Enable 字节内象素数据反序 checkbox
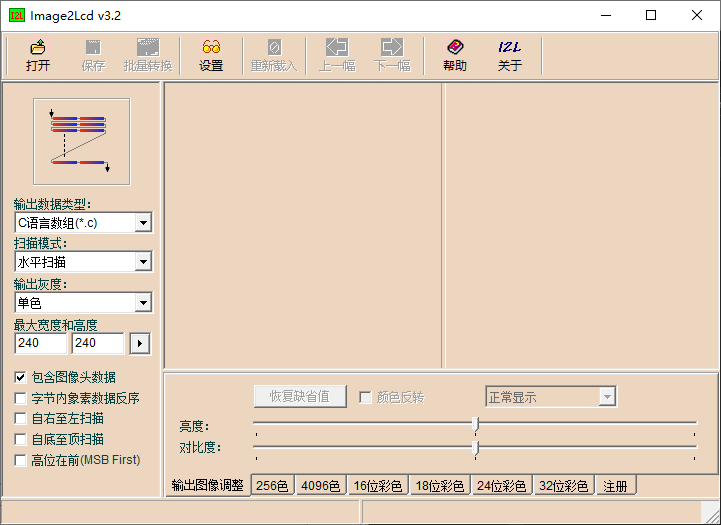The image size is (721, 525). (20, 398)
